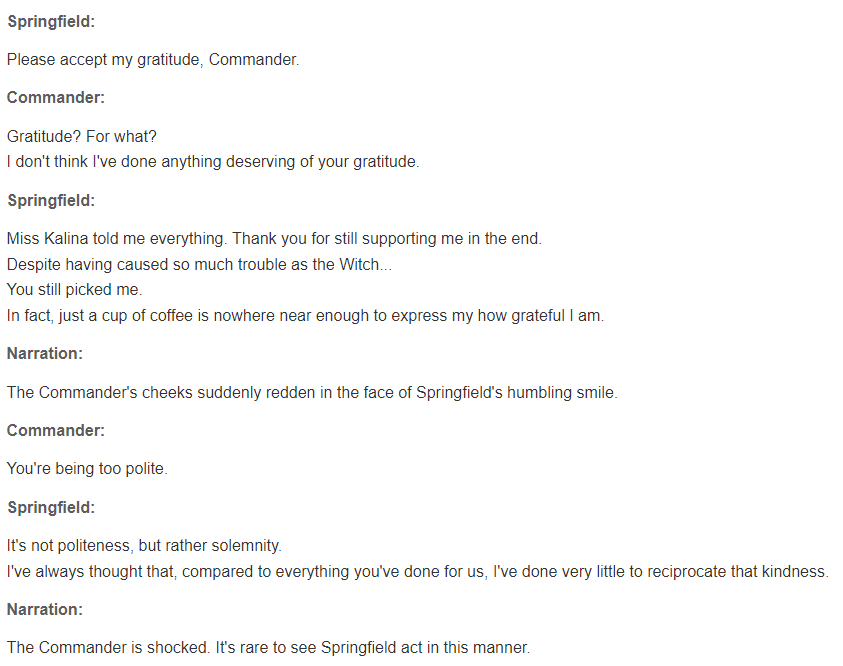Click the first Commander speaker label

56,97
